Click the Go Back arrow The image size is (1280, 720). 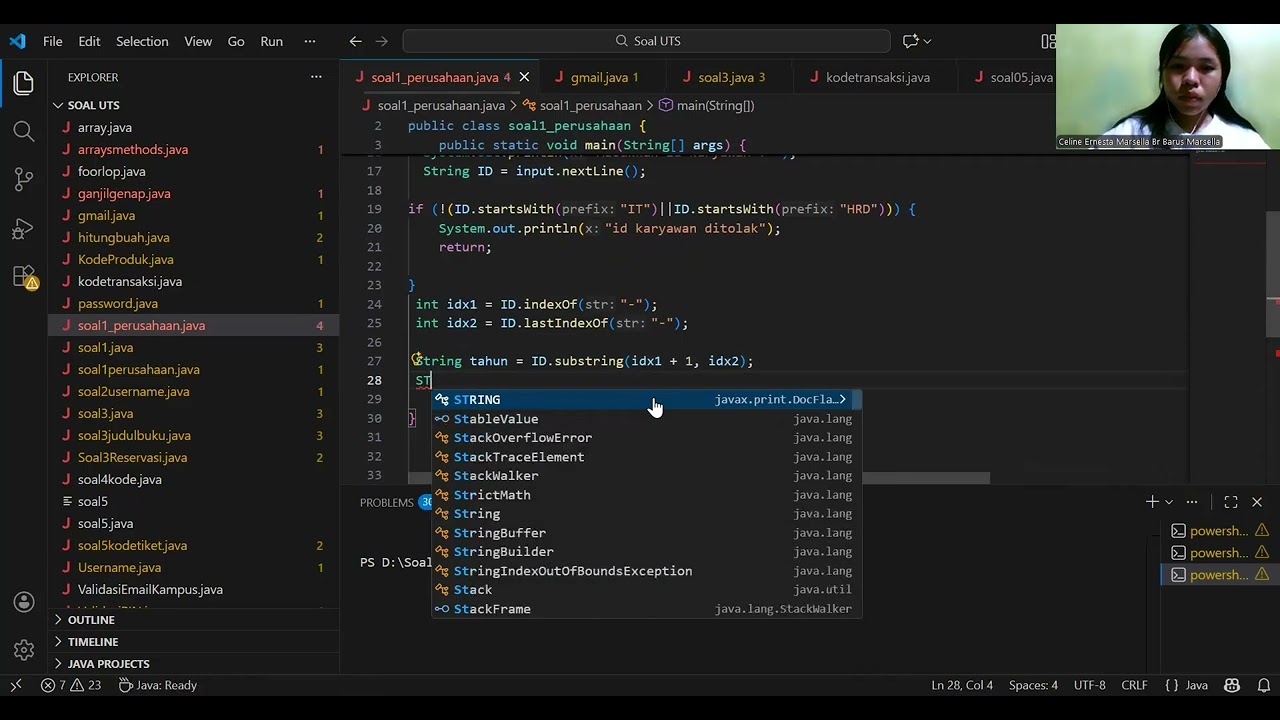(x=355, y=41)
